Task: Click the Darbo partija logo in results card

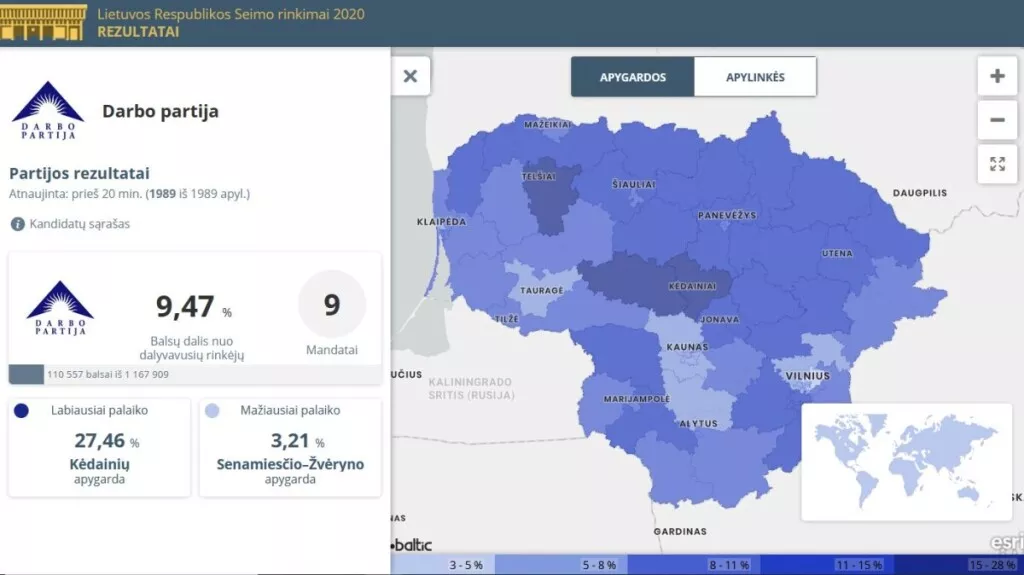Action: (60, 308)
